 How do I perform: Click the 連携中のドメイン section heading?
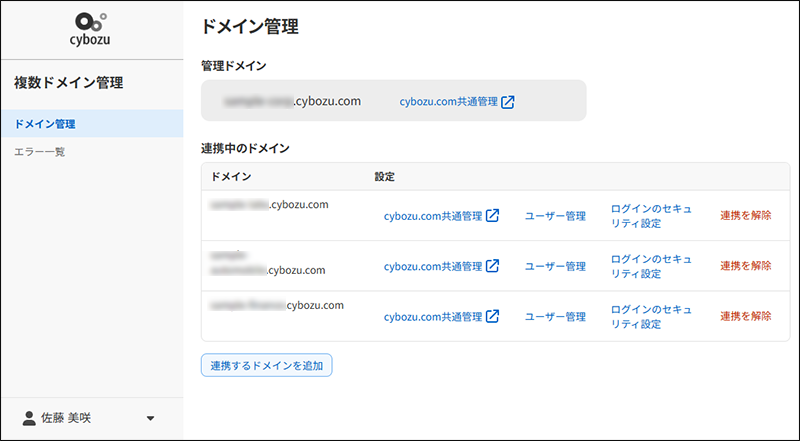pos(245,149)
